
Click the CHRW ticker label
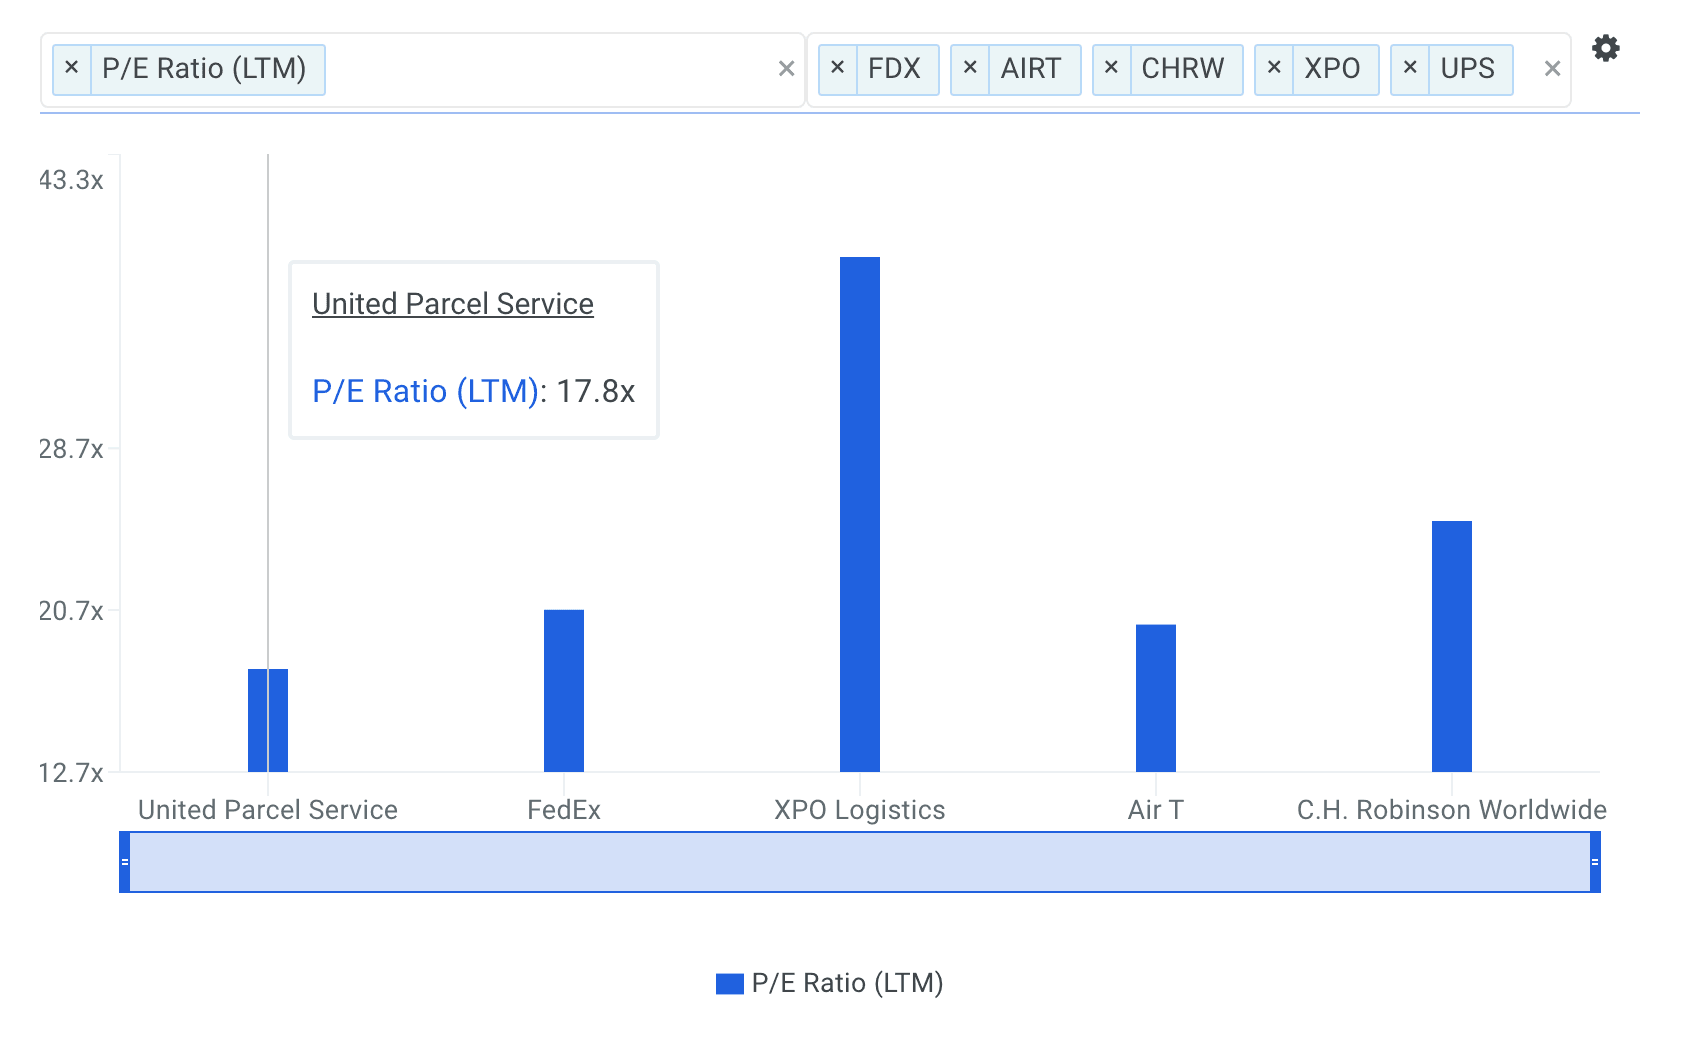point(1182,68)
